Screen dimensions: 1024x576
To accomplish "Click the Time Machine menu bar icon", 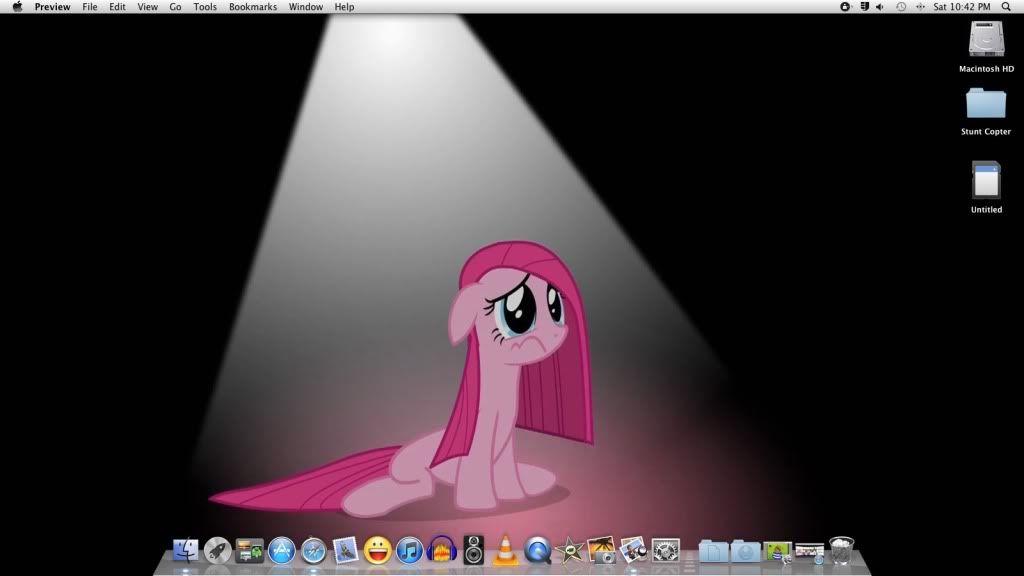I will point(901,7).
